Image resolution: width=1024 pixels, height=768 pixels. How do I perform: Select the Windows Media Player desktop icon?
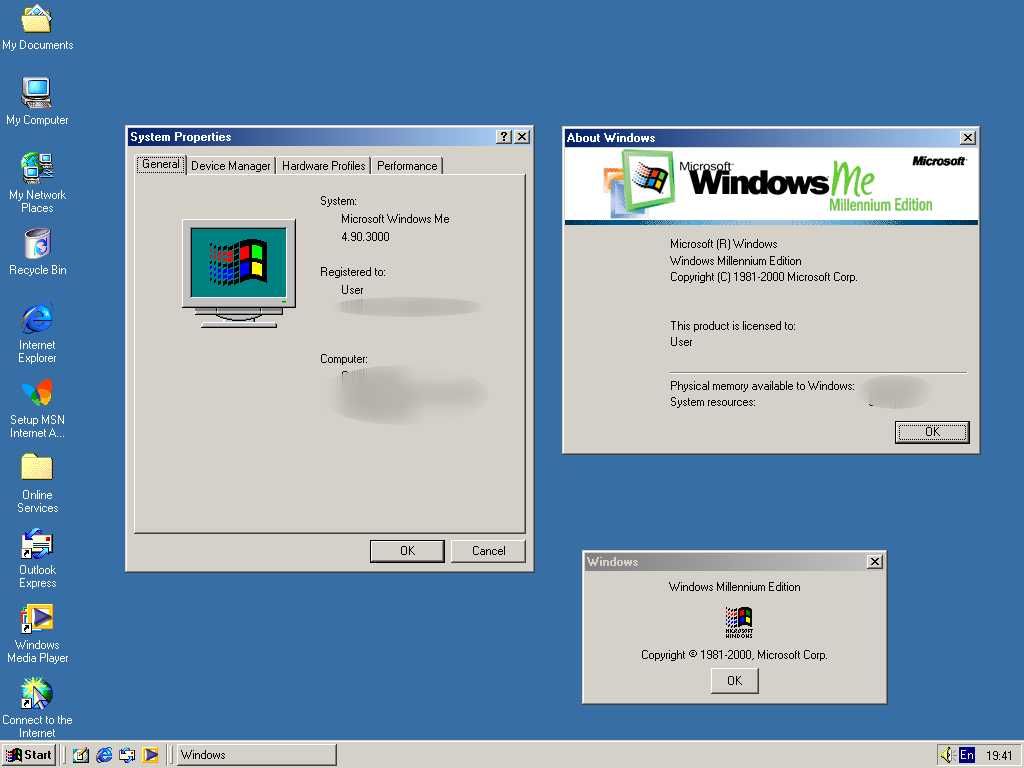click(x=37, y=633)
